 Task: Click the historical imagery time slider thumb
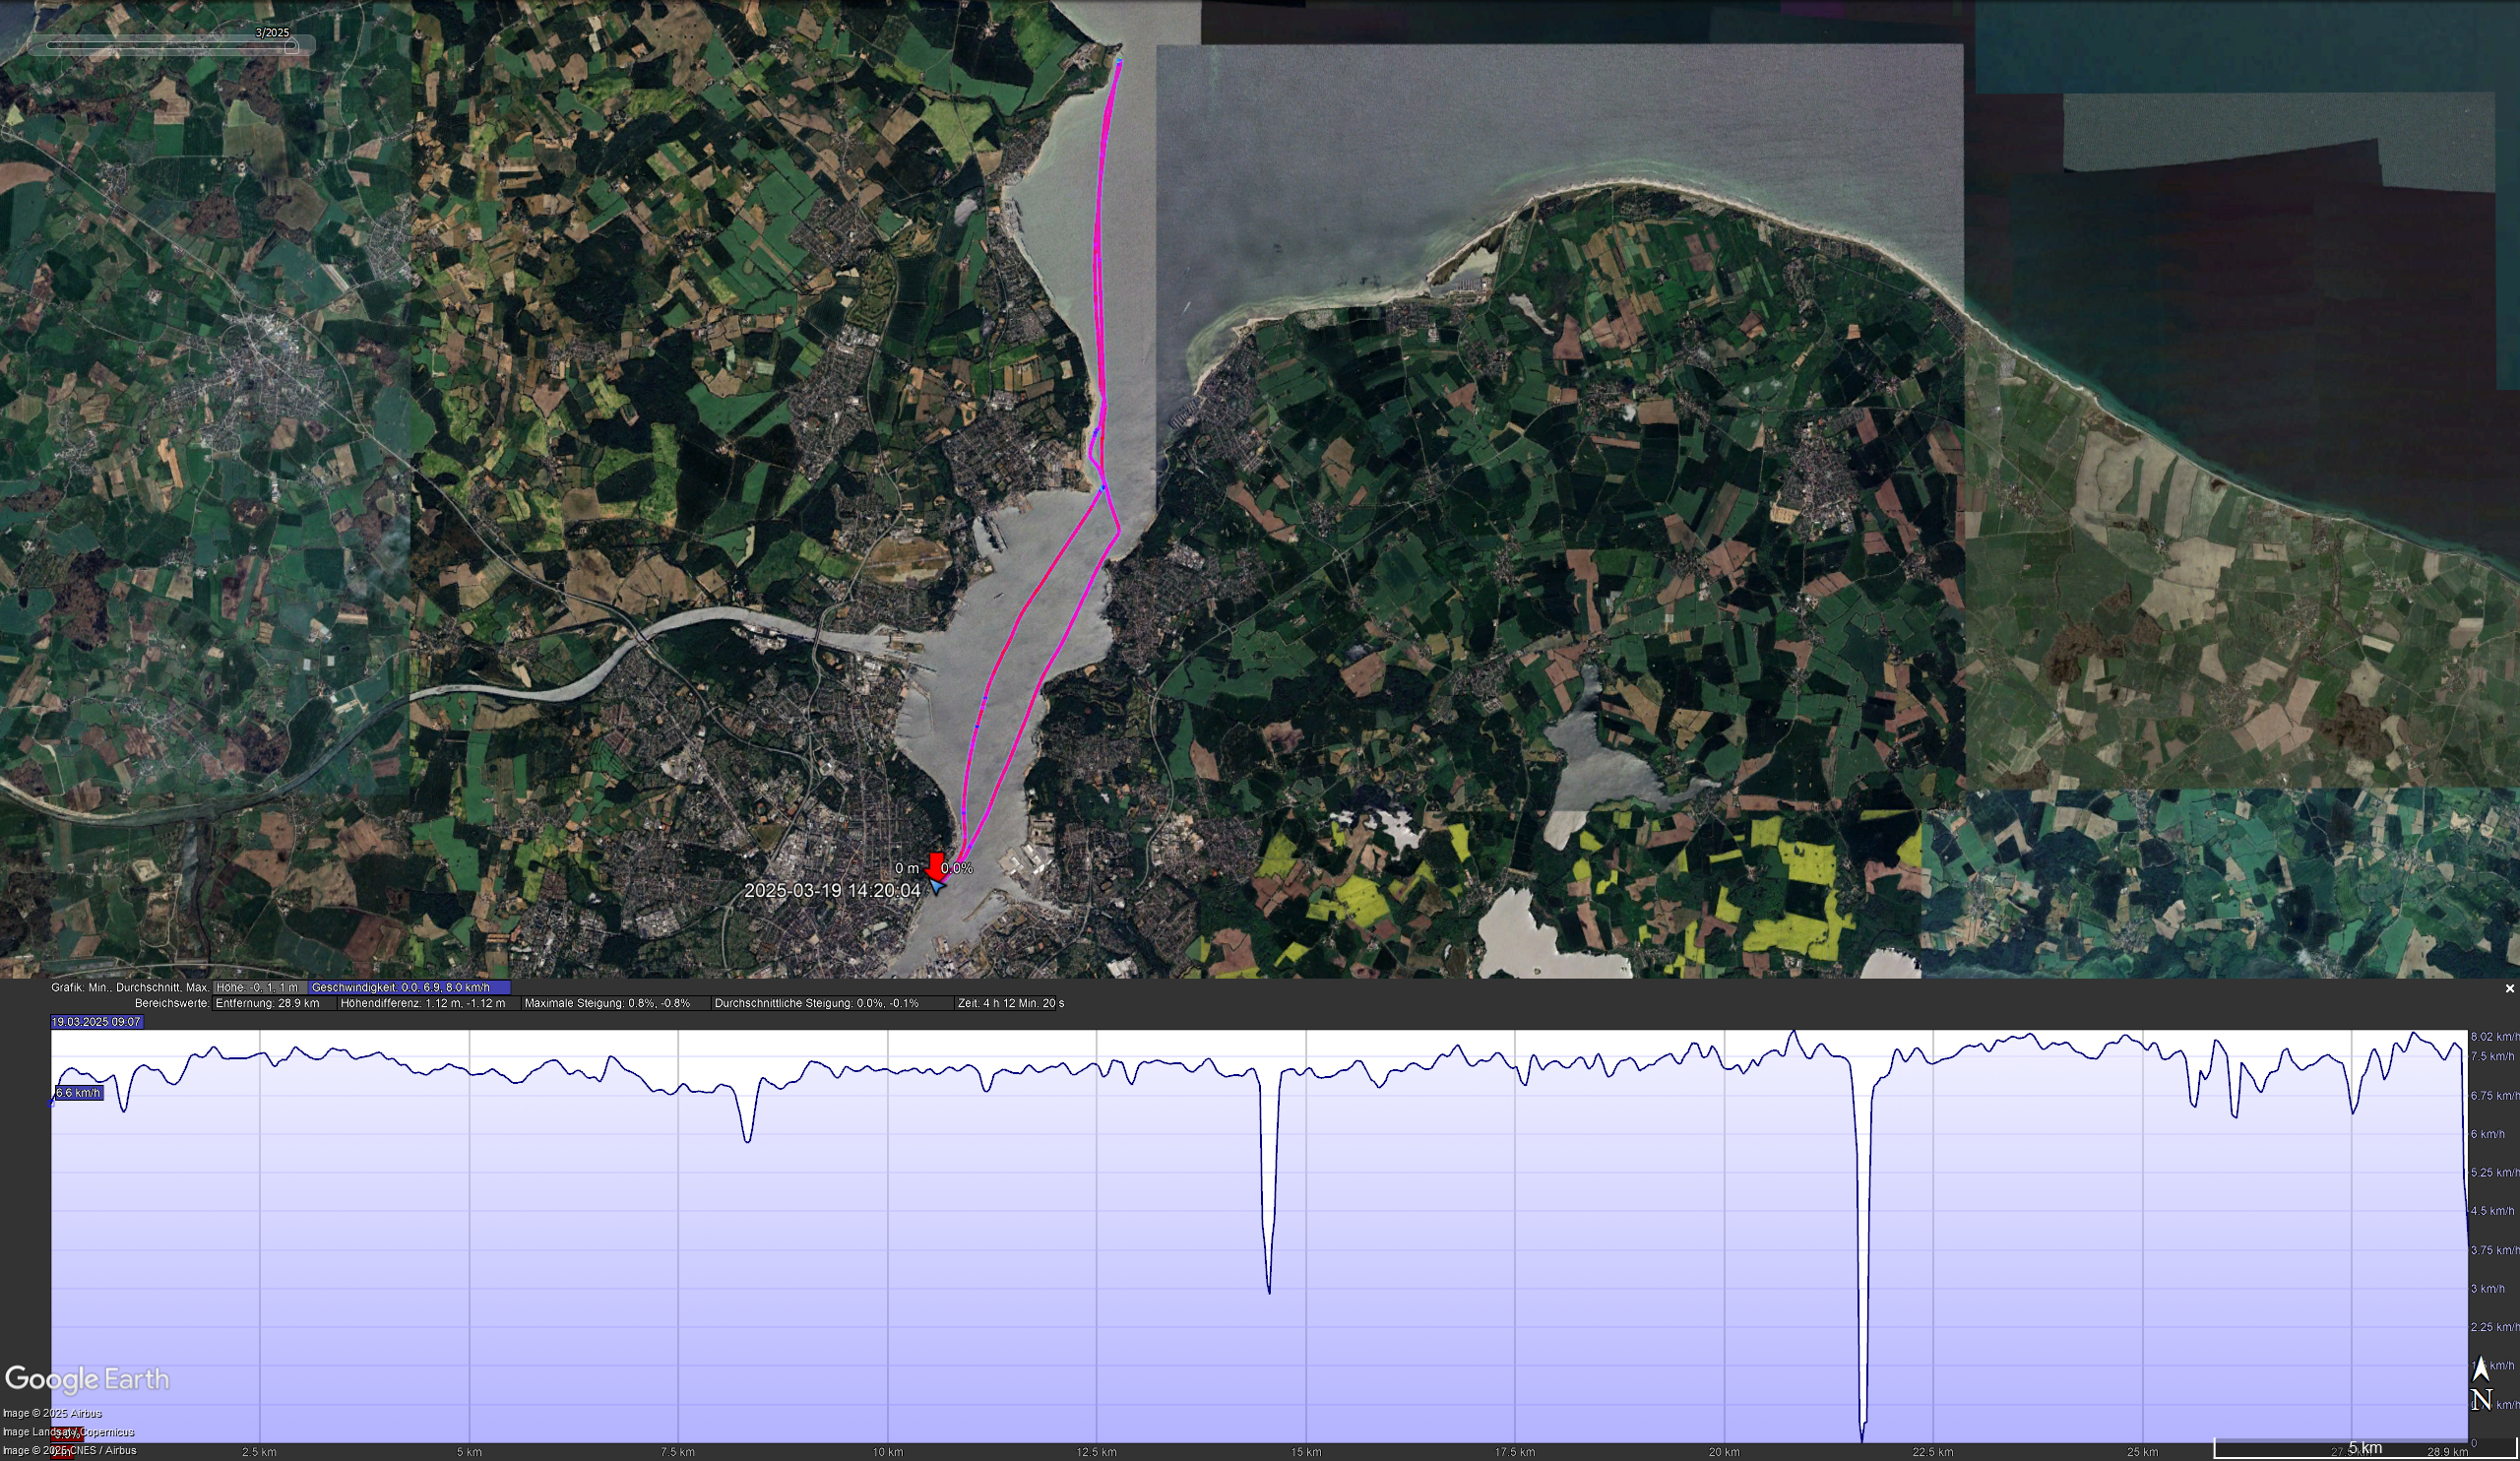coord(291,45)
